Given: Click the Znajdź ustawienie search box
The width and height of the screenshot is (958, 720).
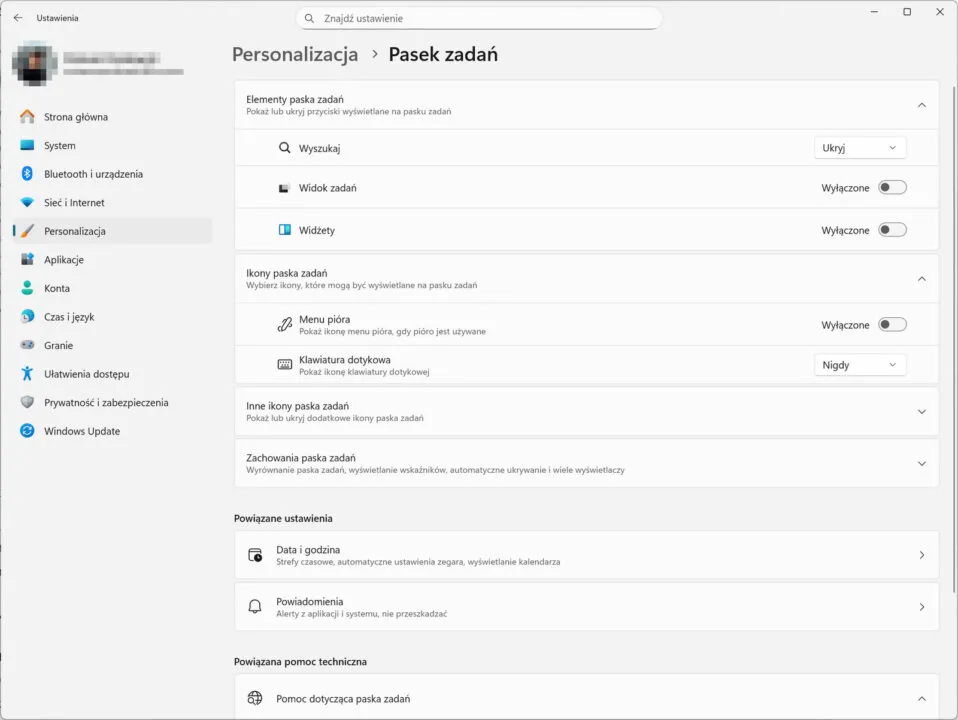Looking at the screenshot, I should point(480,18).
